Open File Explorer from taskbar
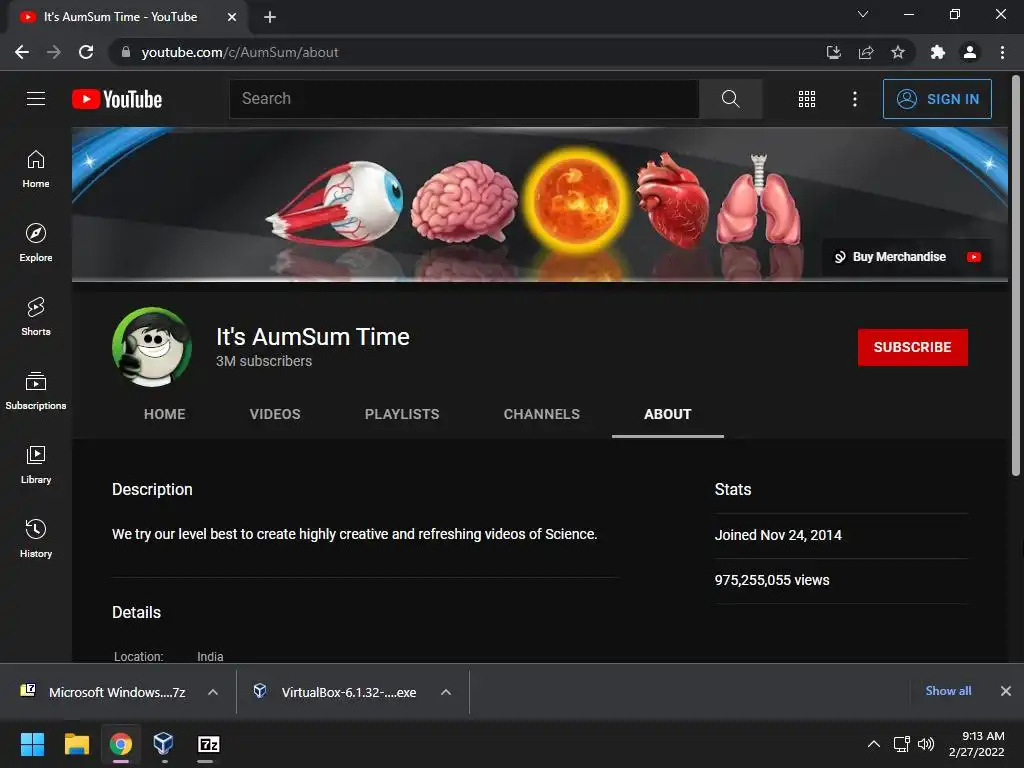The image size is (1024, 768). (76, 744)
